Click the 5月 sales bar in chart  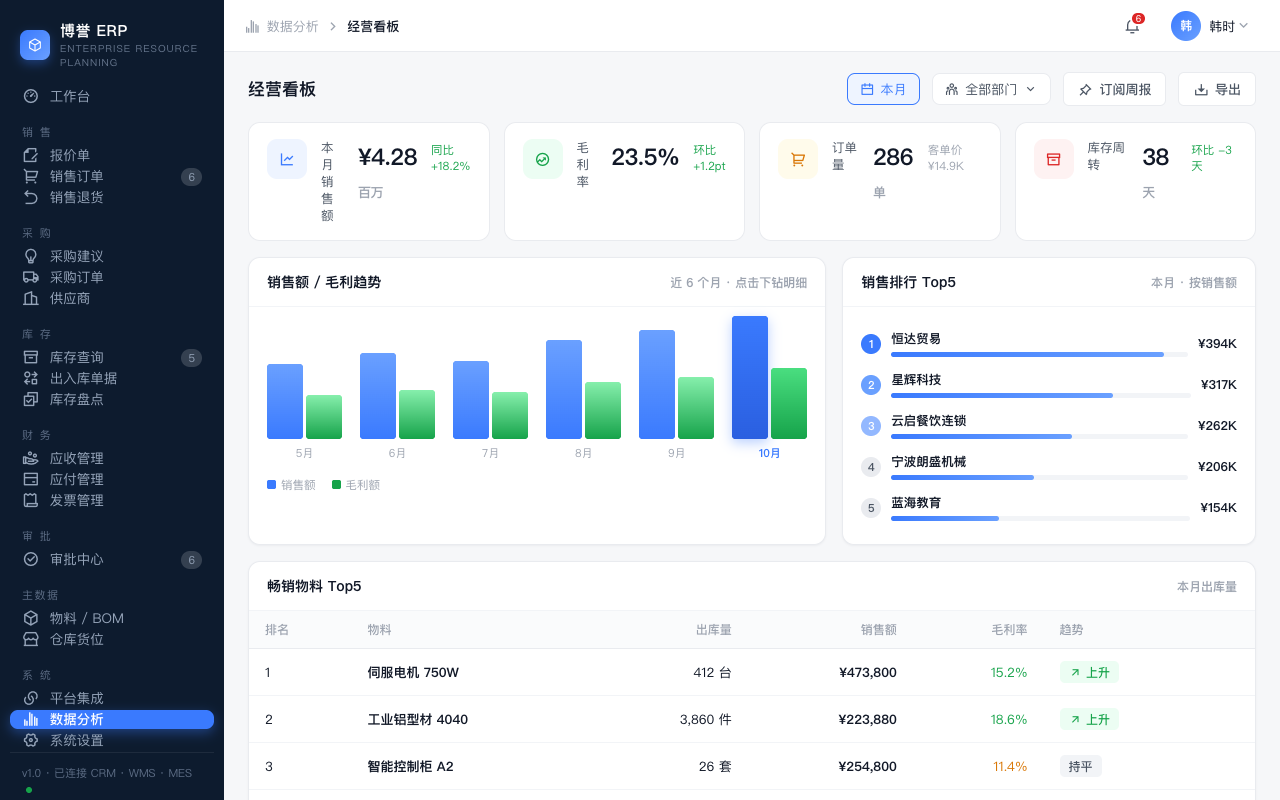click(285, 402)
